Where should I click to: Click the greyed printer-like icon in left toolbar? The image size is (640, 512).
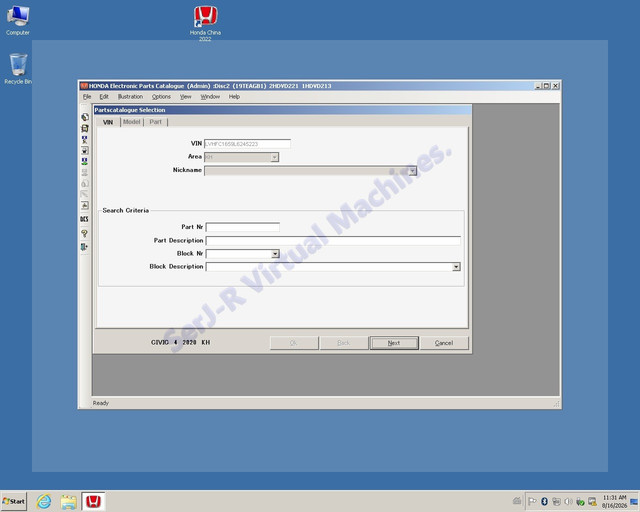tap(84, 172)
